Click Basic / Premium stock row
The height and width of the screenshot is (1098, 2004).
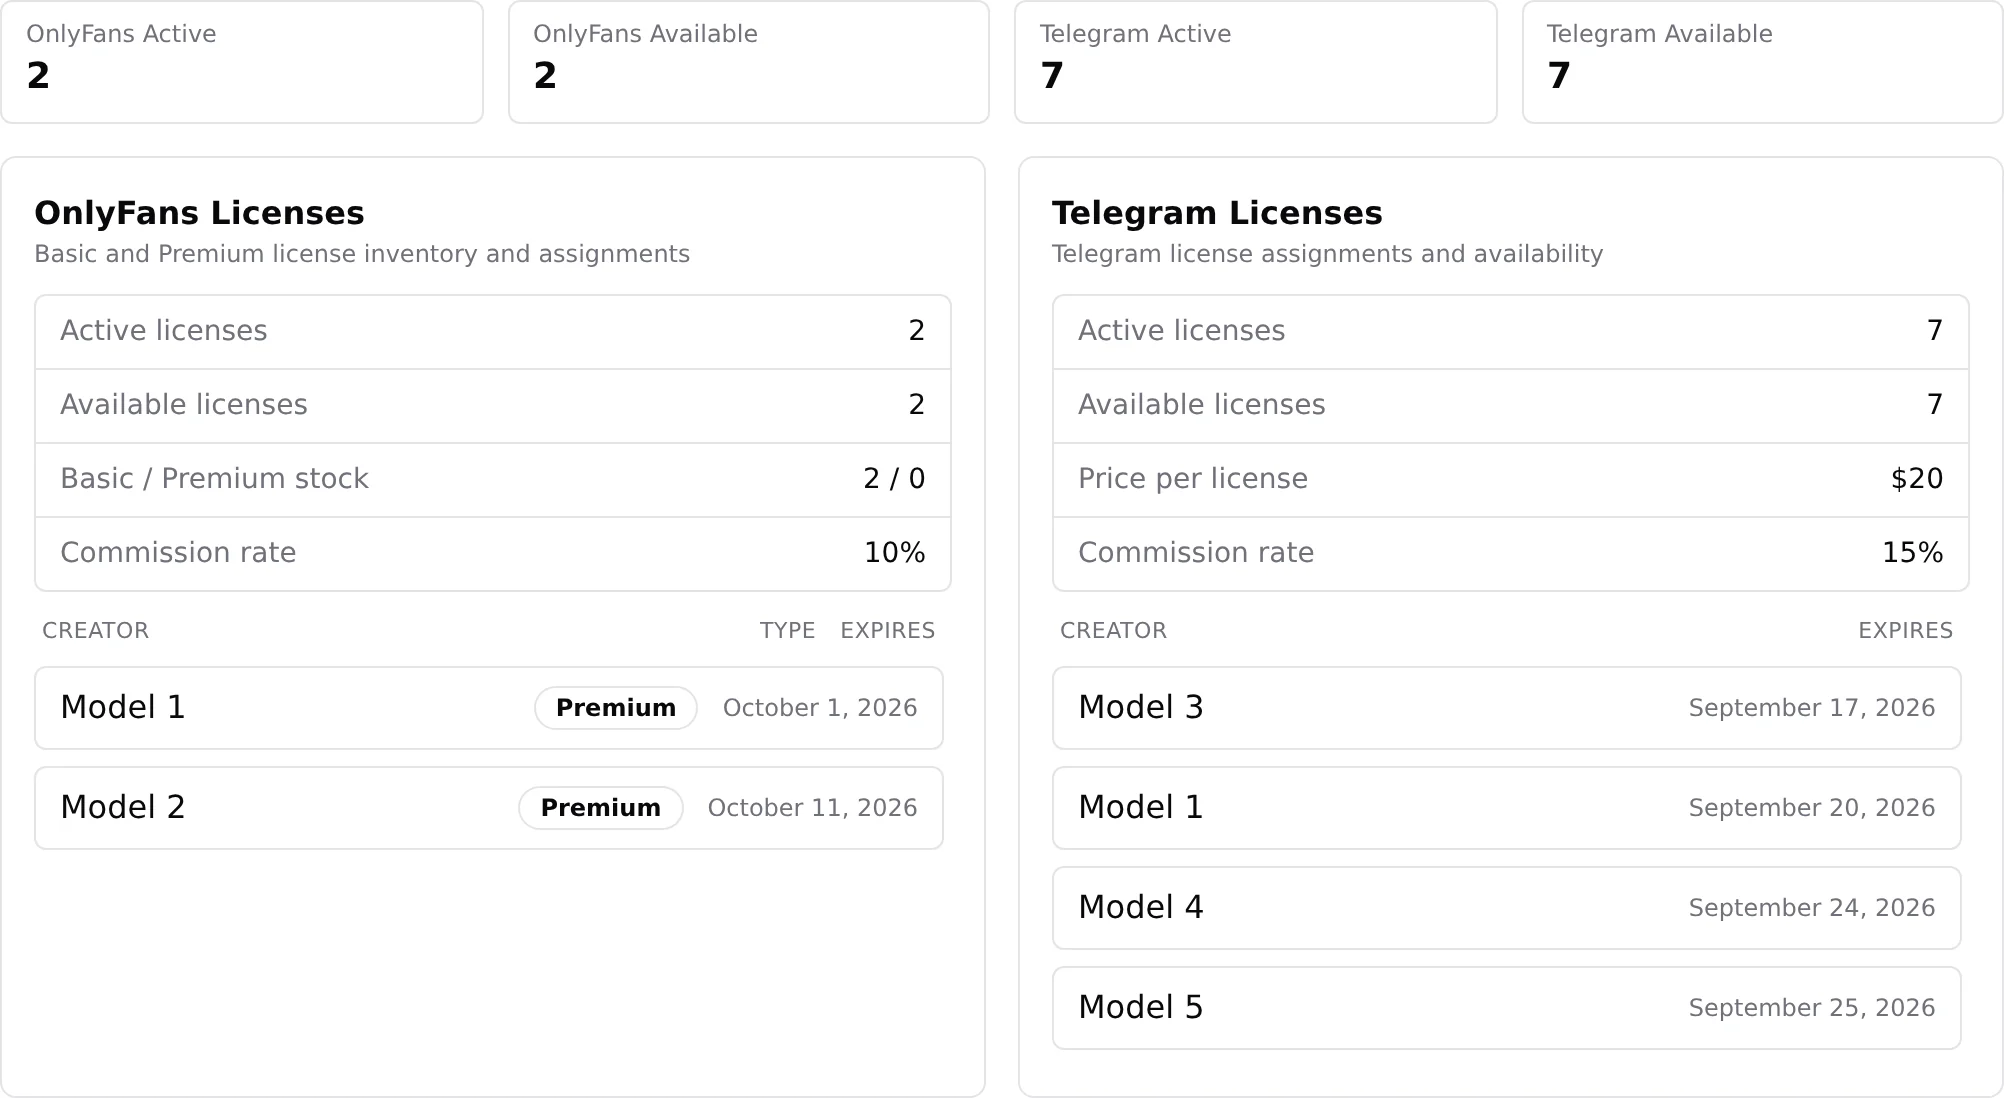(493, 479)
